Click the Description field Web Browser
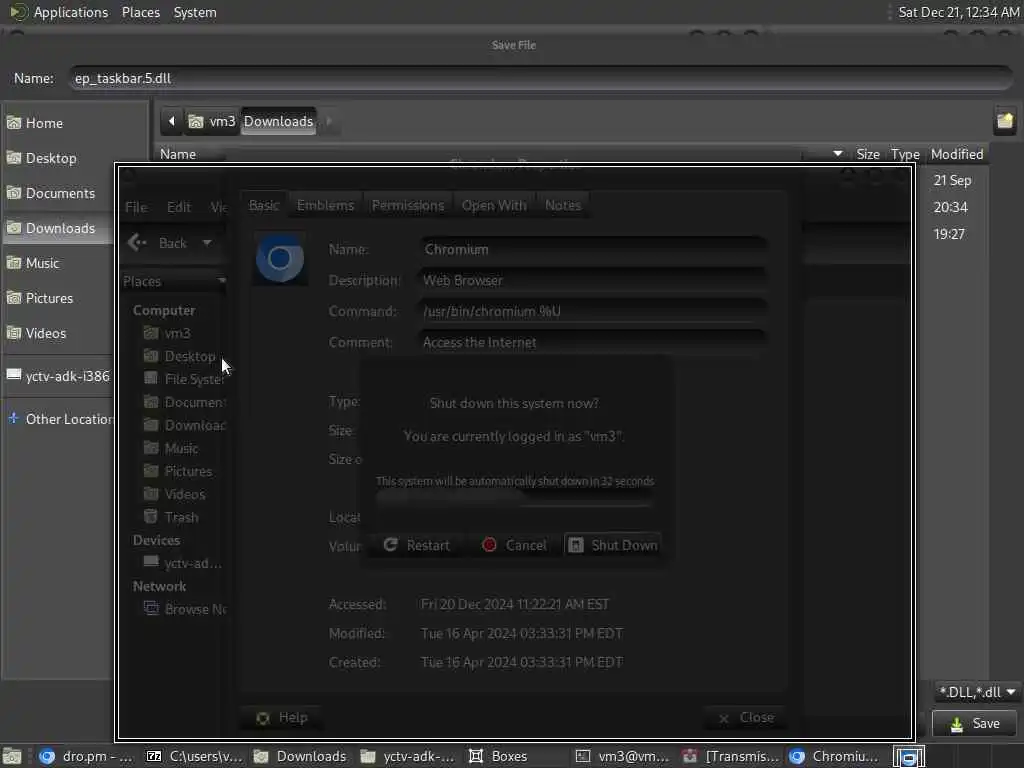Screen dimensions: 1024x768 [x=593, y=281]
